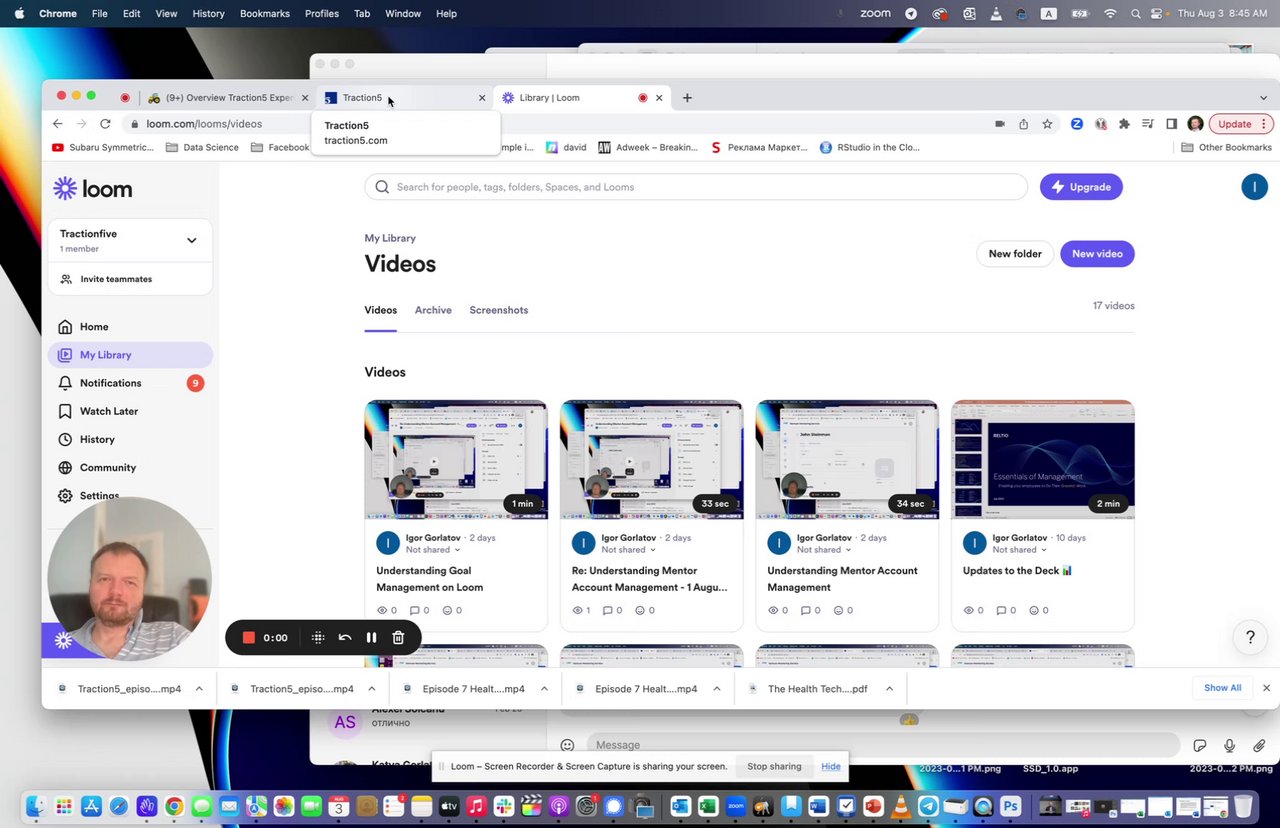Open Chrome's three-dot menu beside Update
This screenshot has height=828, width=1280.
1264,124
